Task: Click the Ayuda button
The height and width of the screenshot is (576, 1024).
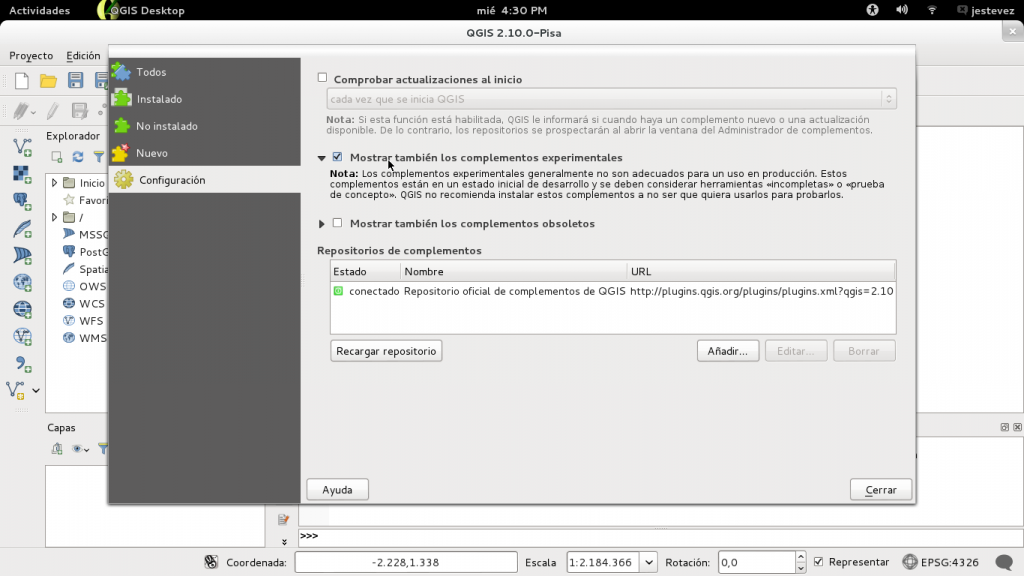Action: click(337, 489)
